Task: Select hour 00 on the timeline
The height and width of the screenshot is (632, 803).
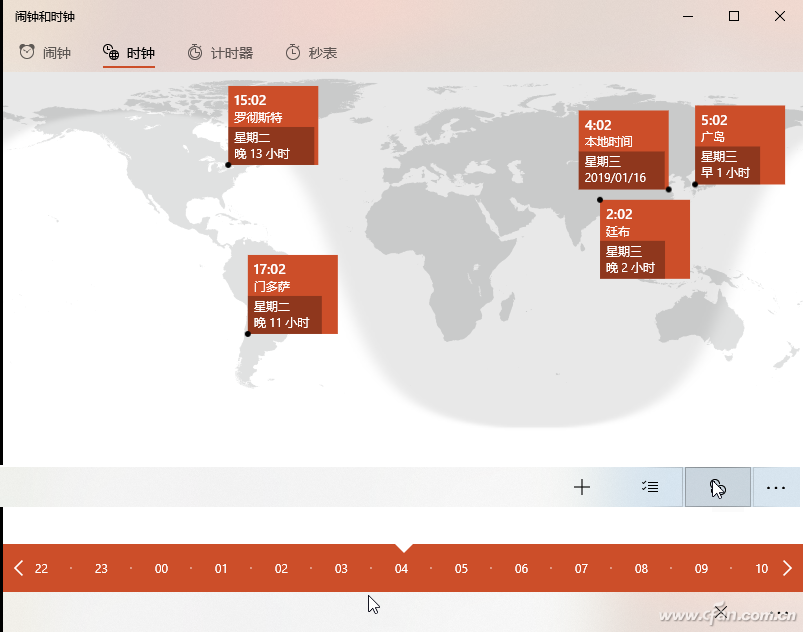Action: point(161,568)
